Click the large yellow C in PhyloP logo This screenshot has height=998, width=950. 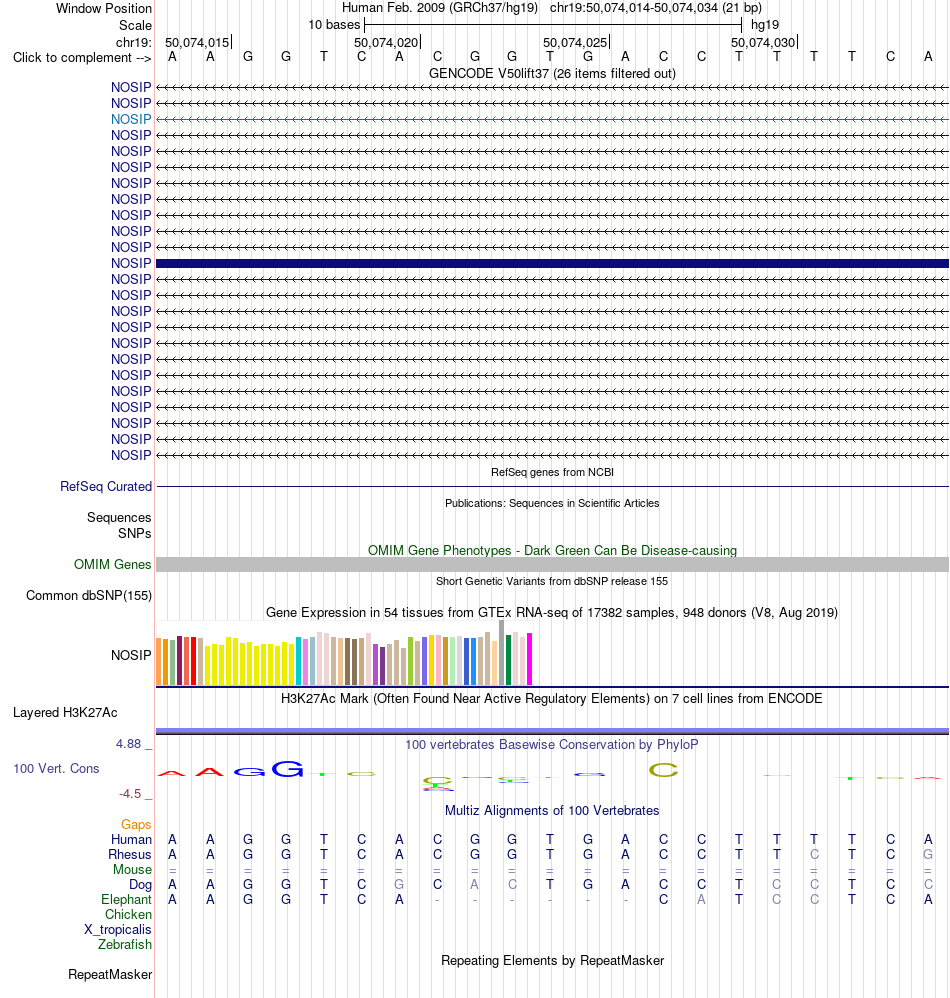point(663,770)
